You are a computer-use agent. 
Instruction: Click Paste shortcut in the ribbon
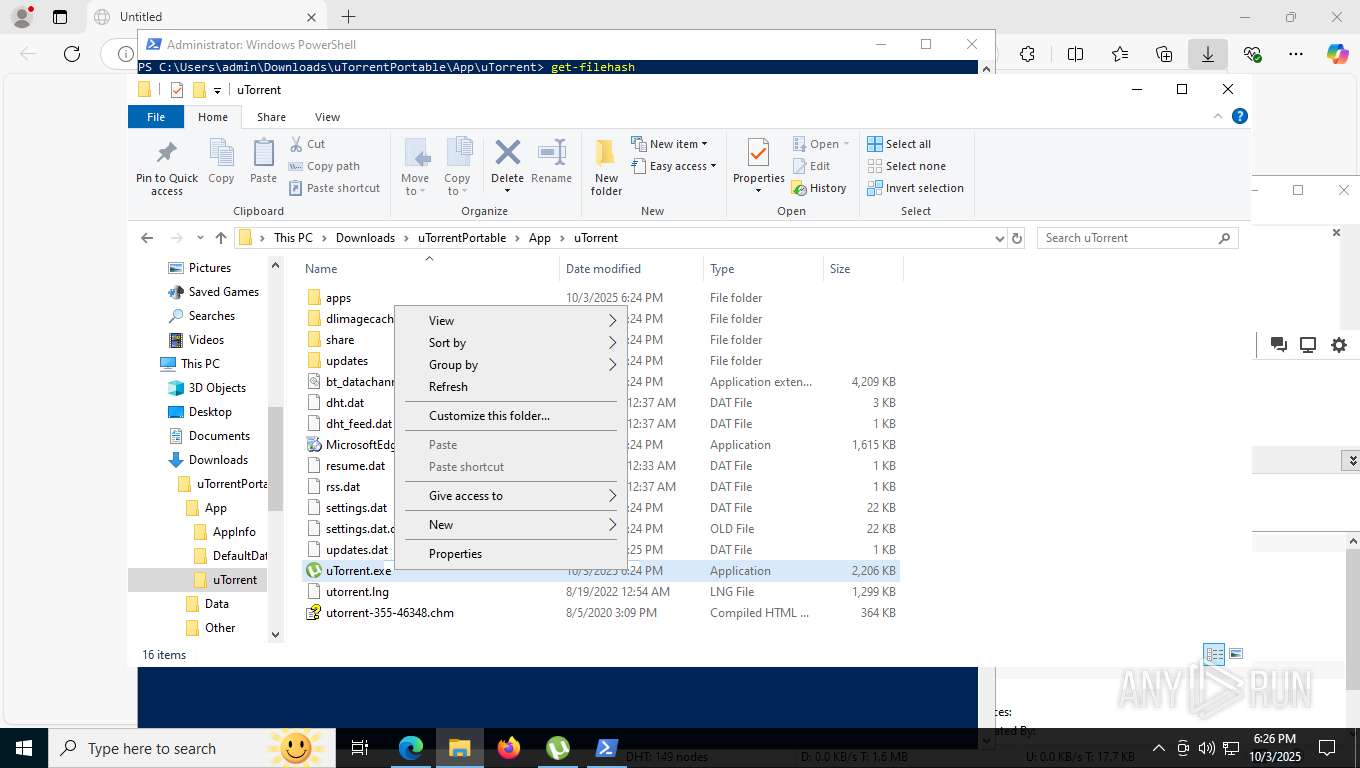334,188
